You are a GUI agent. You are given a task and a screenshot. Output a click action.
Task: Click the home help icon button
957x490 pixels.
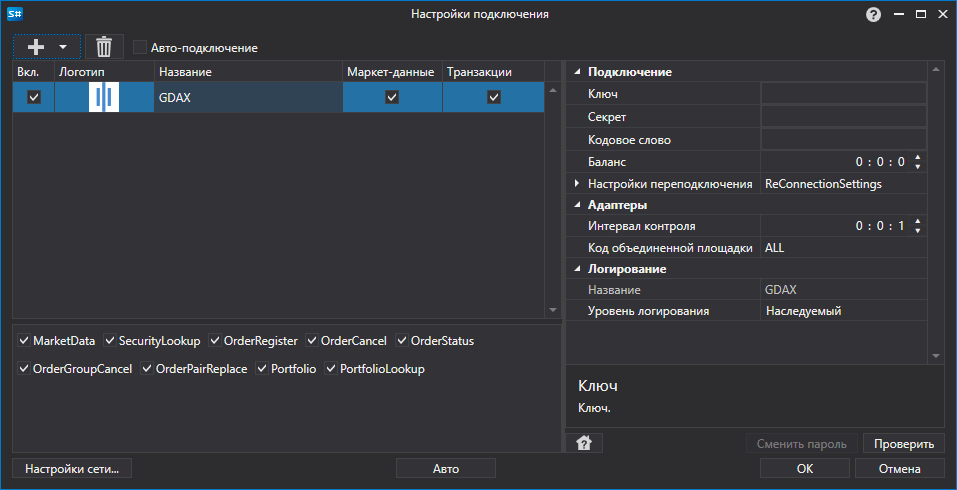[584, 443]
